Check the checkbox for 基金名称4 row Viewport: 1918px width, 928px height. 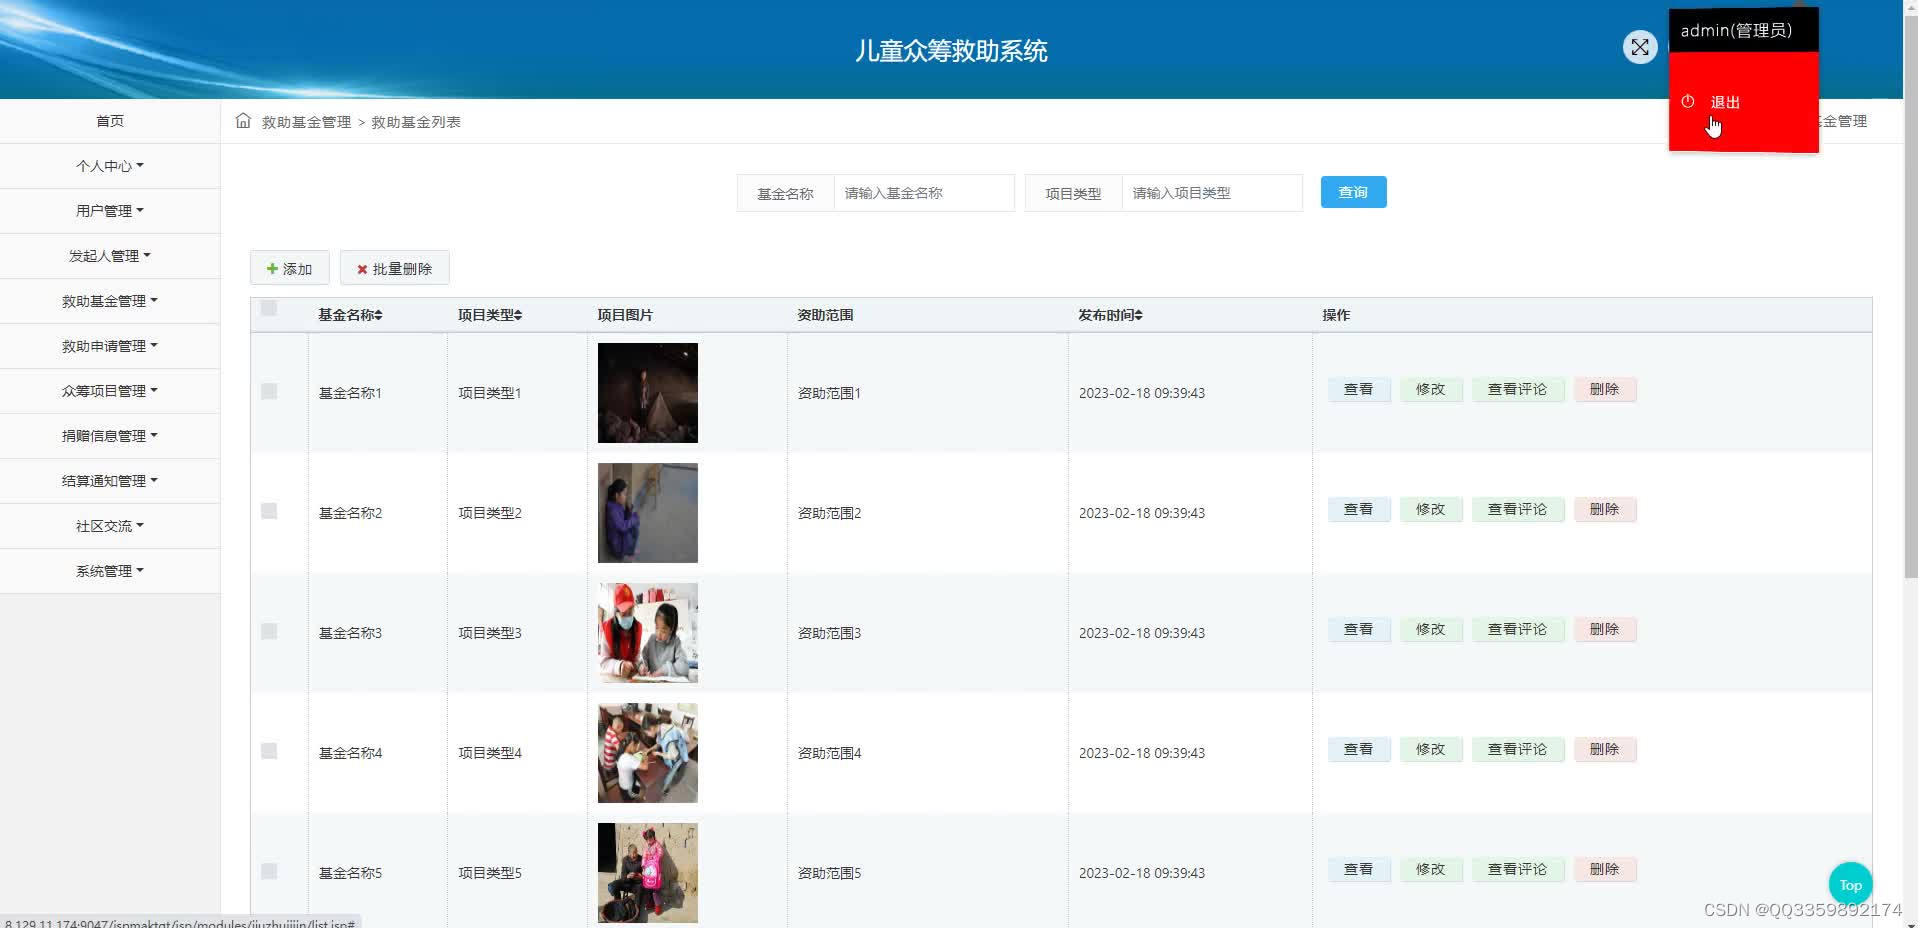269,751
